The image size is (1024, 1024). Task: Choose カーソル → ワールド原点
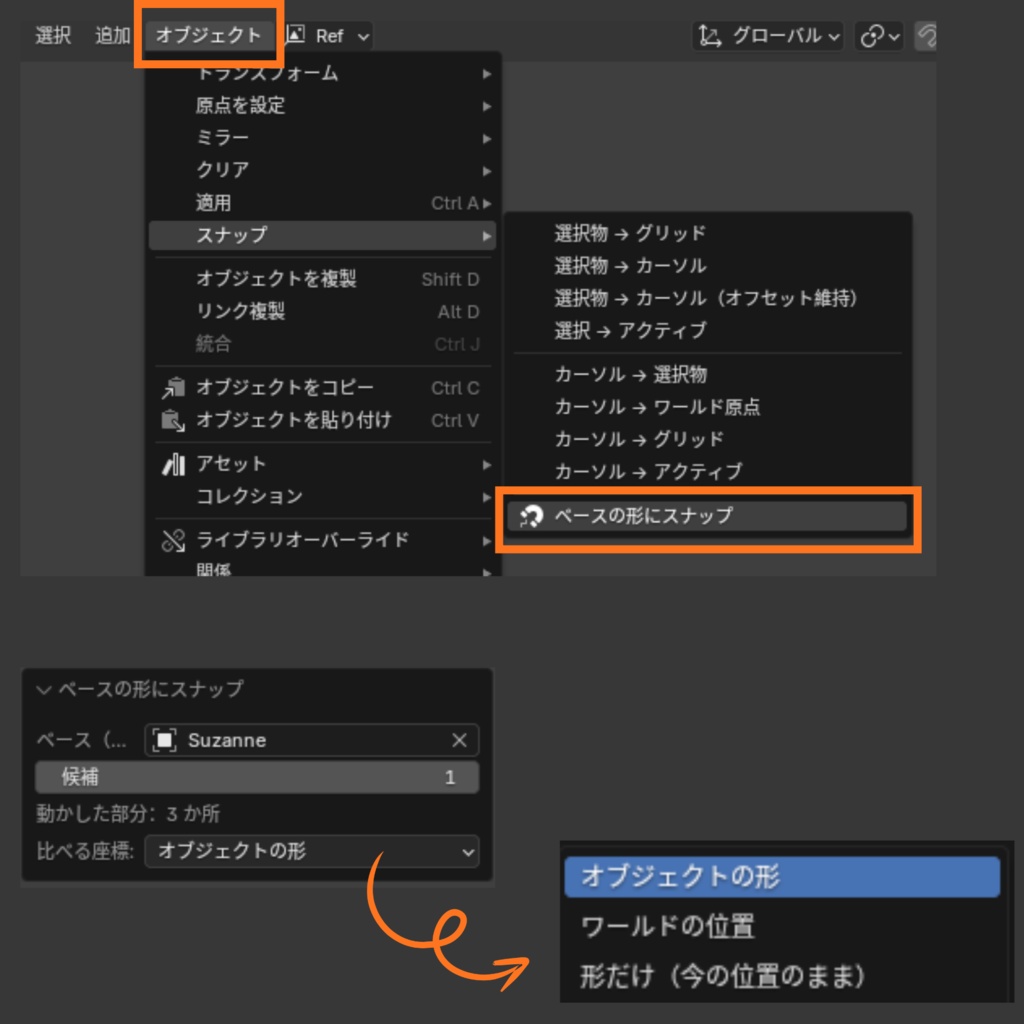point(707,408)
